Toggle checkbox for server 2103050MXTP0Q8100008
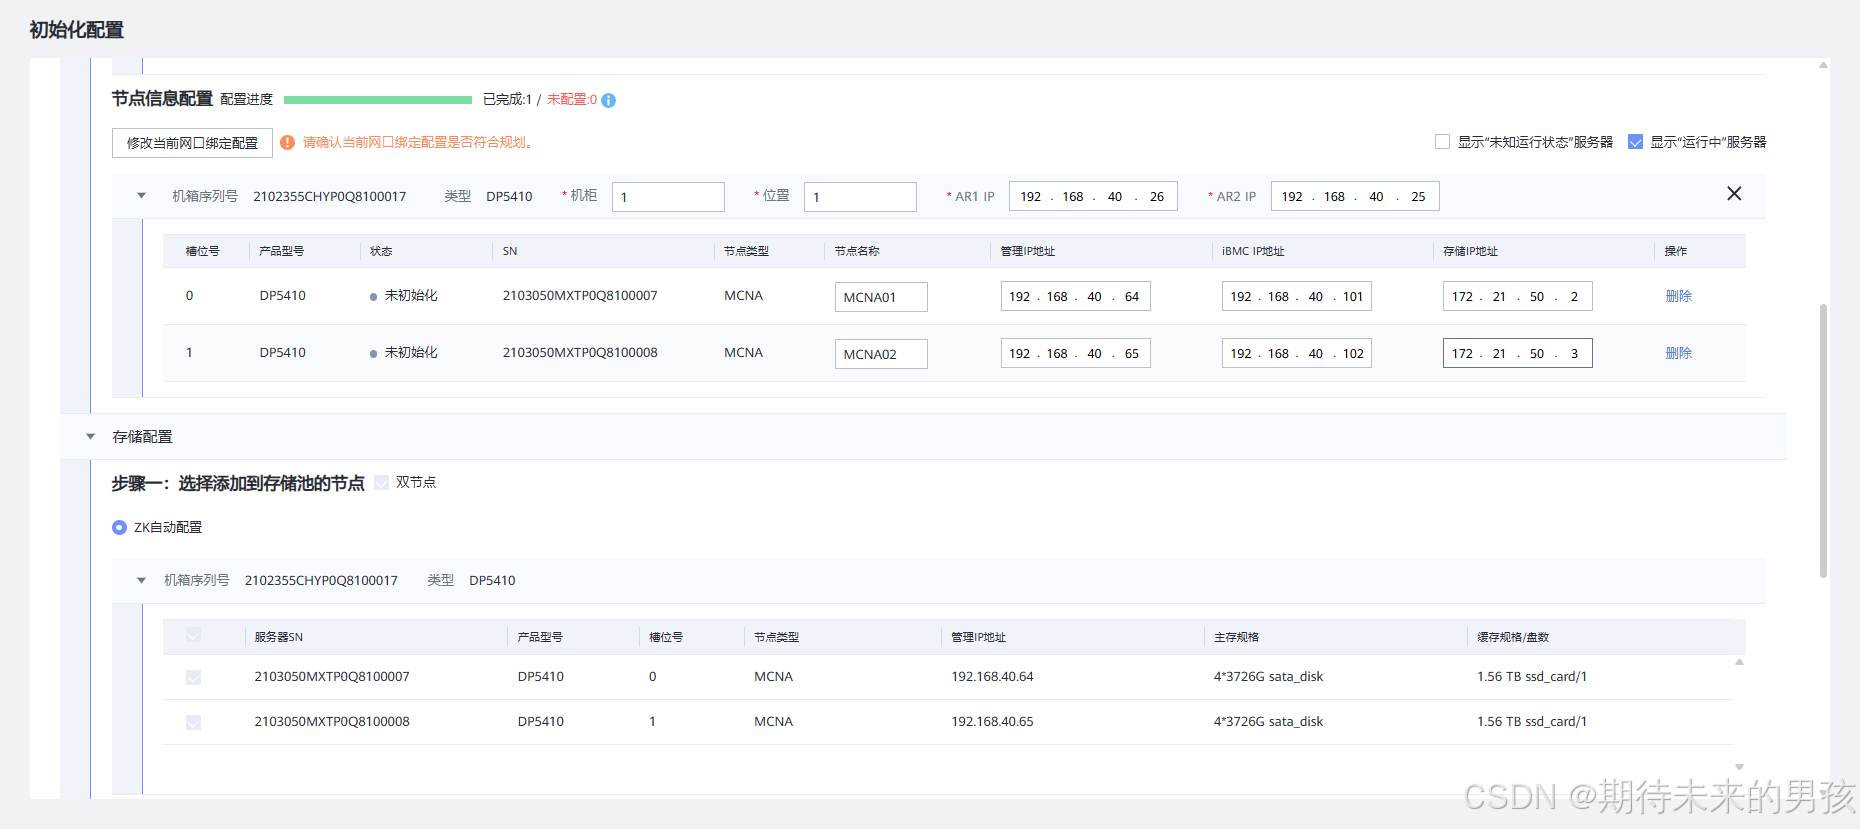 tap(193, 722)
